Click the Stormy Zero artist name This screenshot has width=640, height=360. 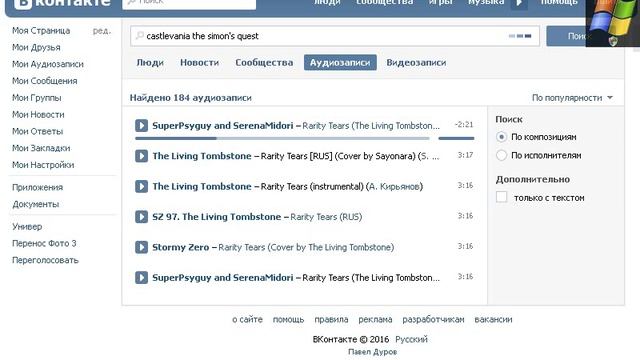180,247
